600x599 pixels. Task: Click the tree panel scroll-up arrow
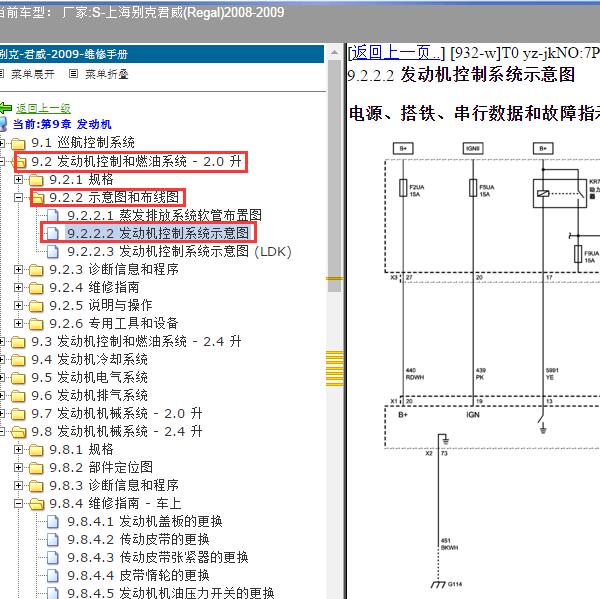click(334, 52)
